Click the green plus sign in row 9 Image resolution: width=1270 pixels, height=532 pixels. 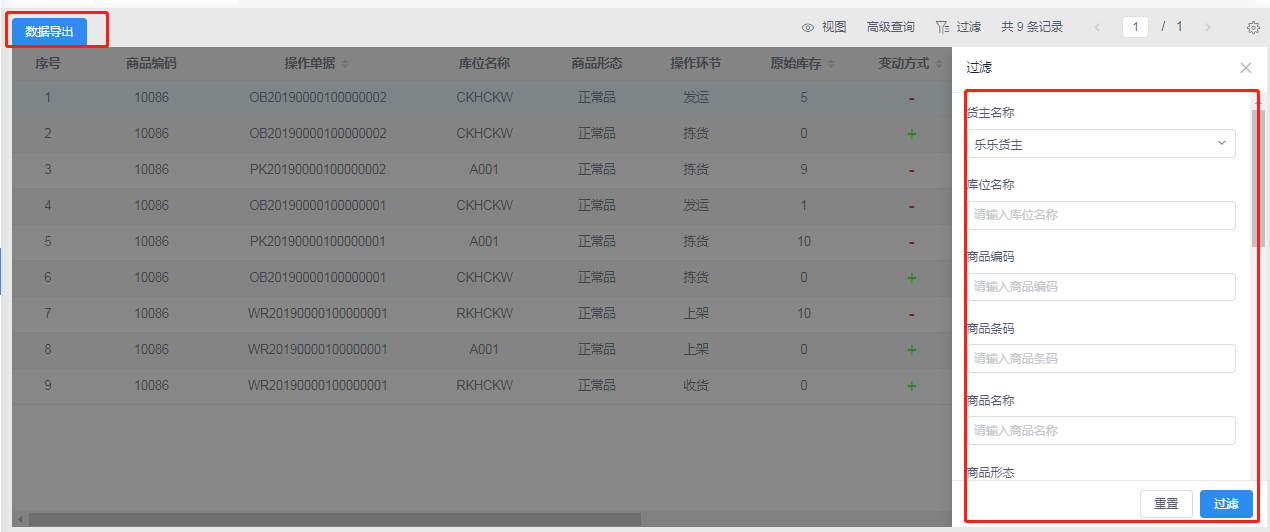click(x=911, y=386)
